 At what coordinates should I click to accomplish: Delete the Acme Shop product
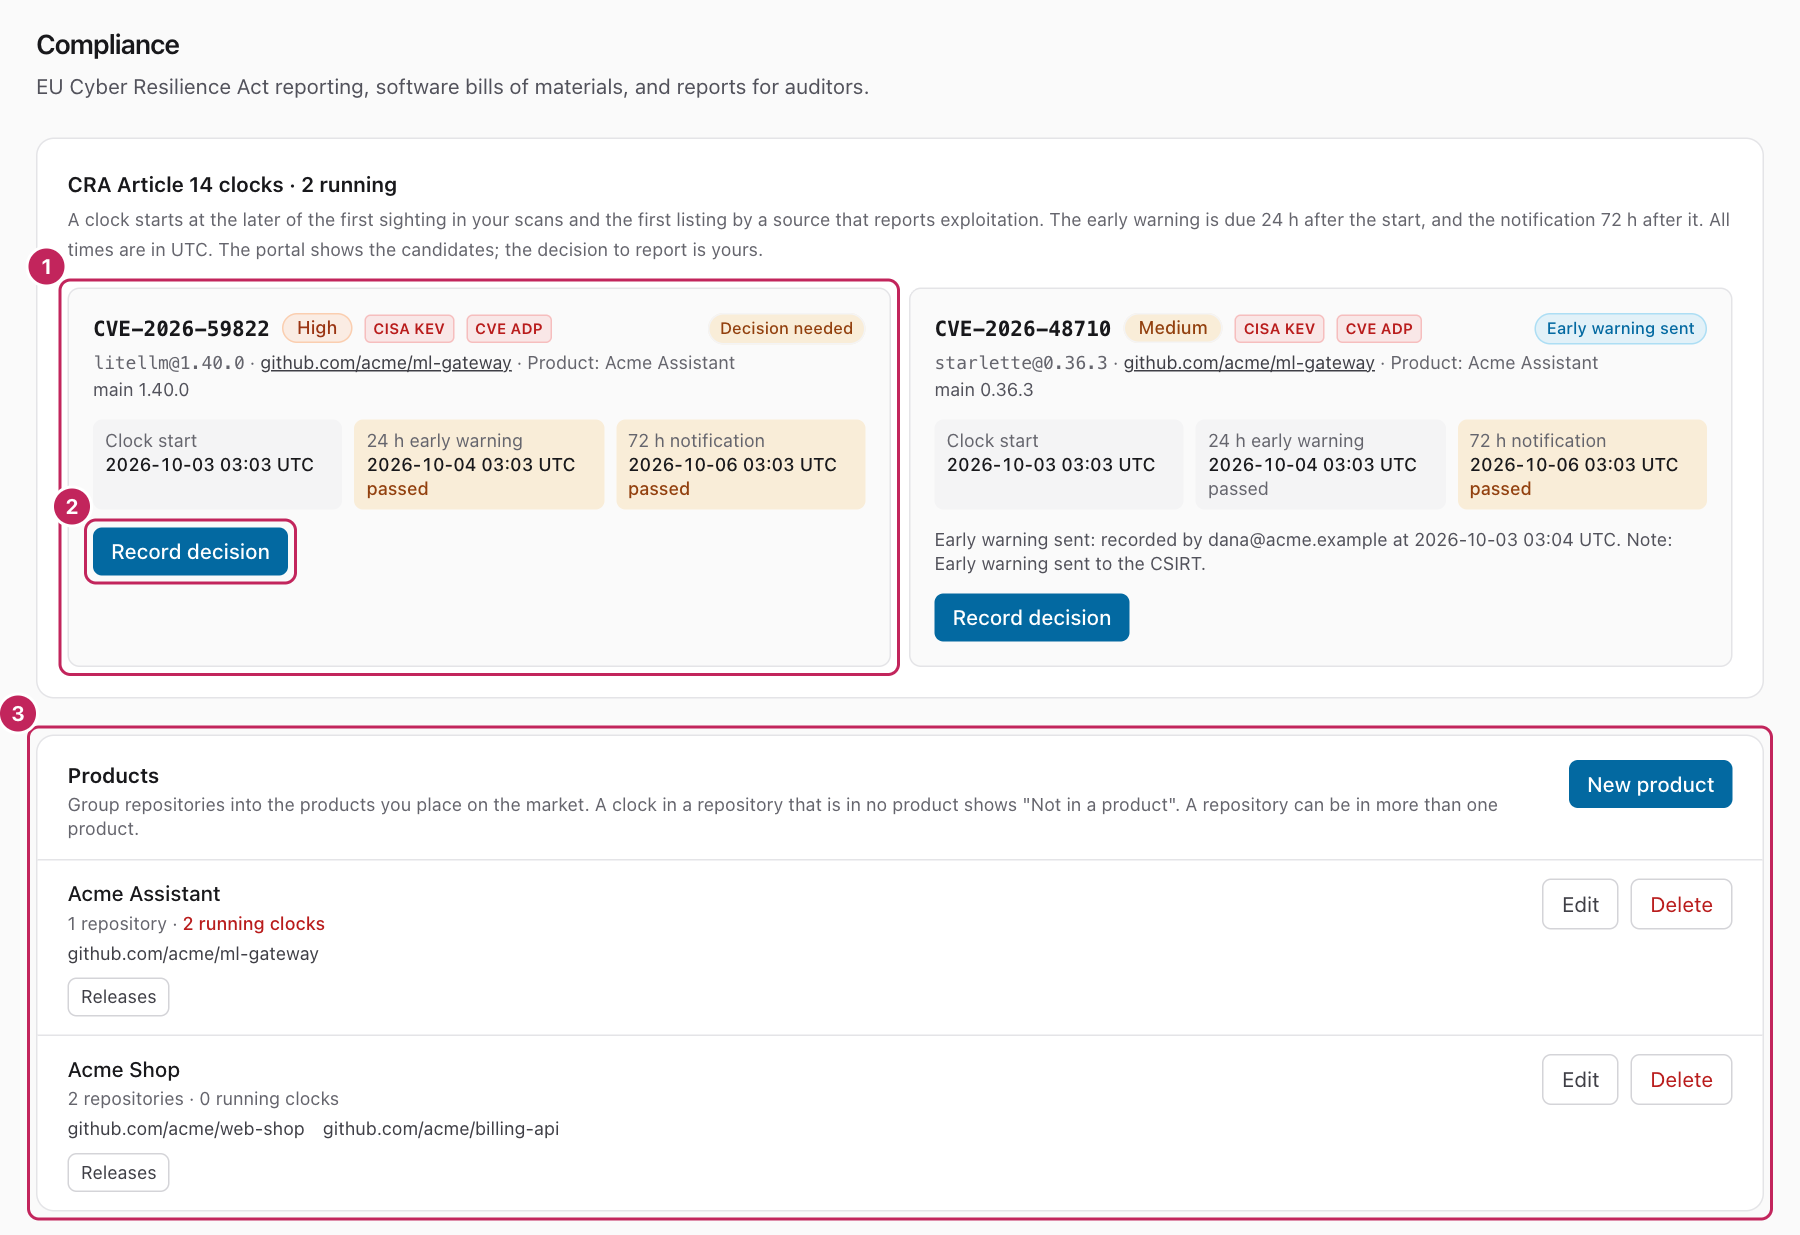click(x=1681, y=1080)
